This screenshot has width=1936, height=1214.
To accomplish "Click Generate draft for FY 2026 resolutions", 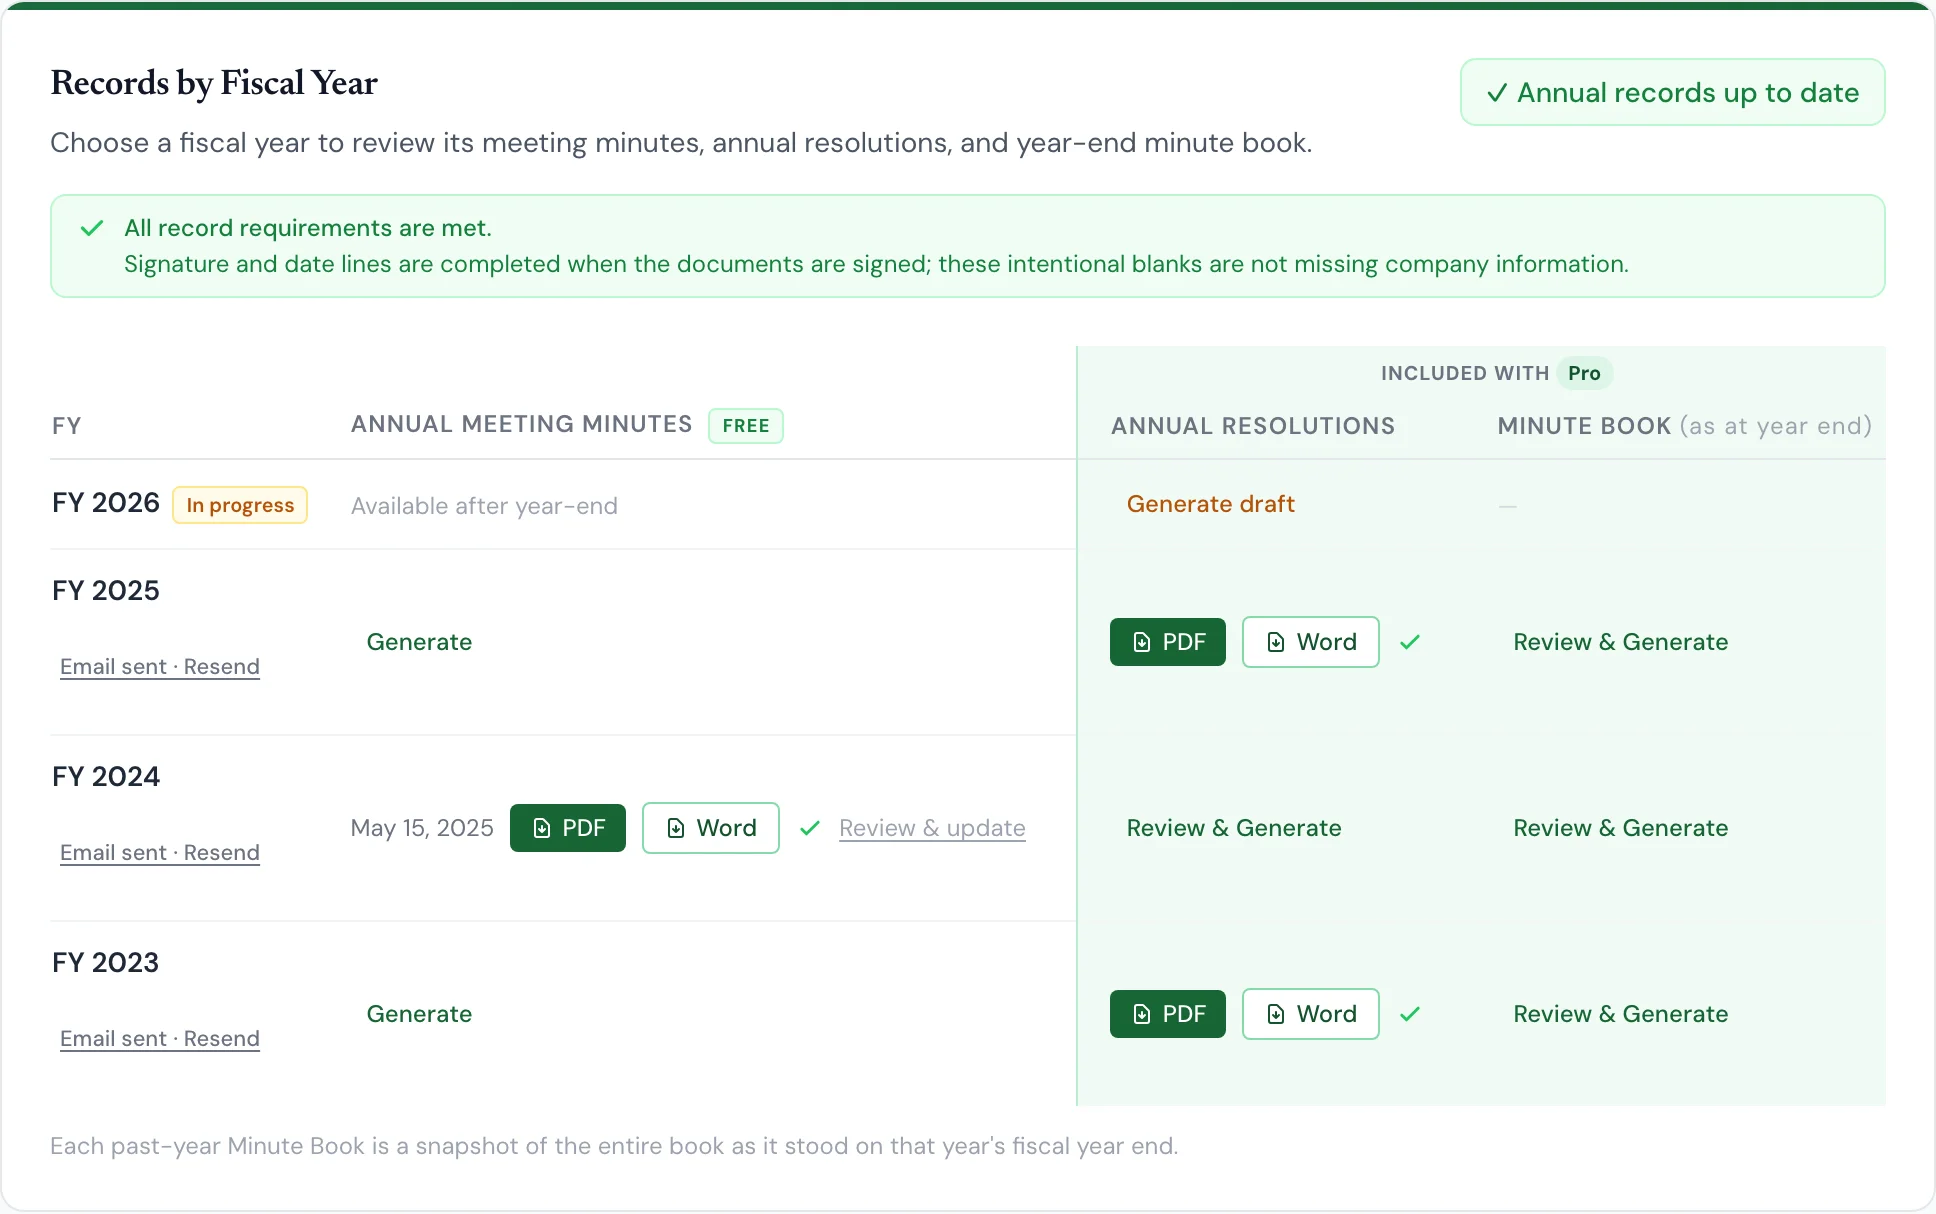I will pos(1210,504).
